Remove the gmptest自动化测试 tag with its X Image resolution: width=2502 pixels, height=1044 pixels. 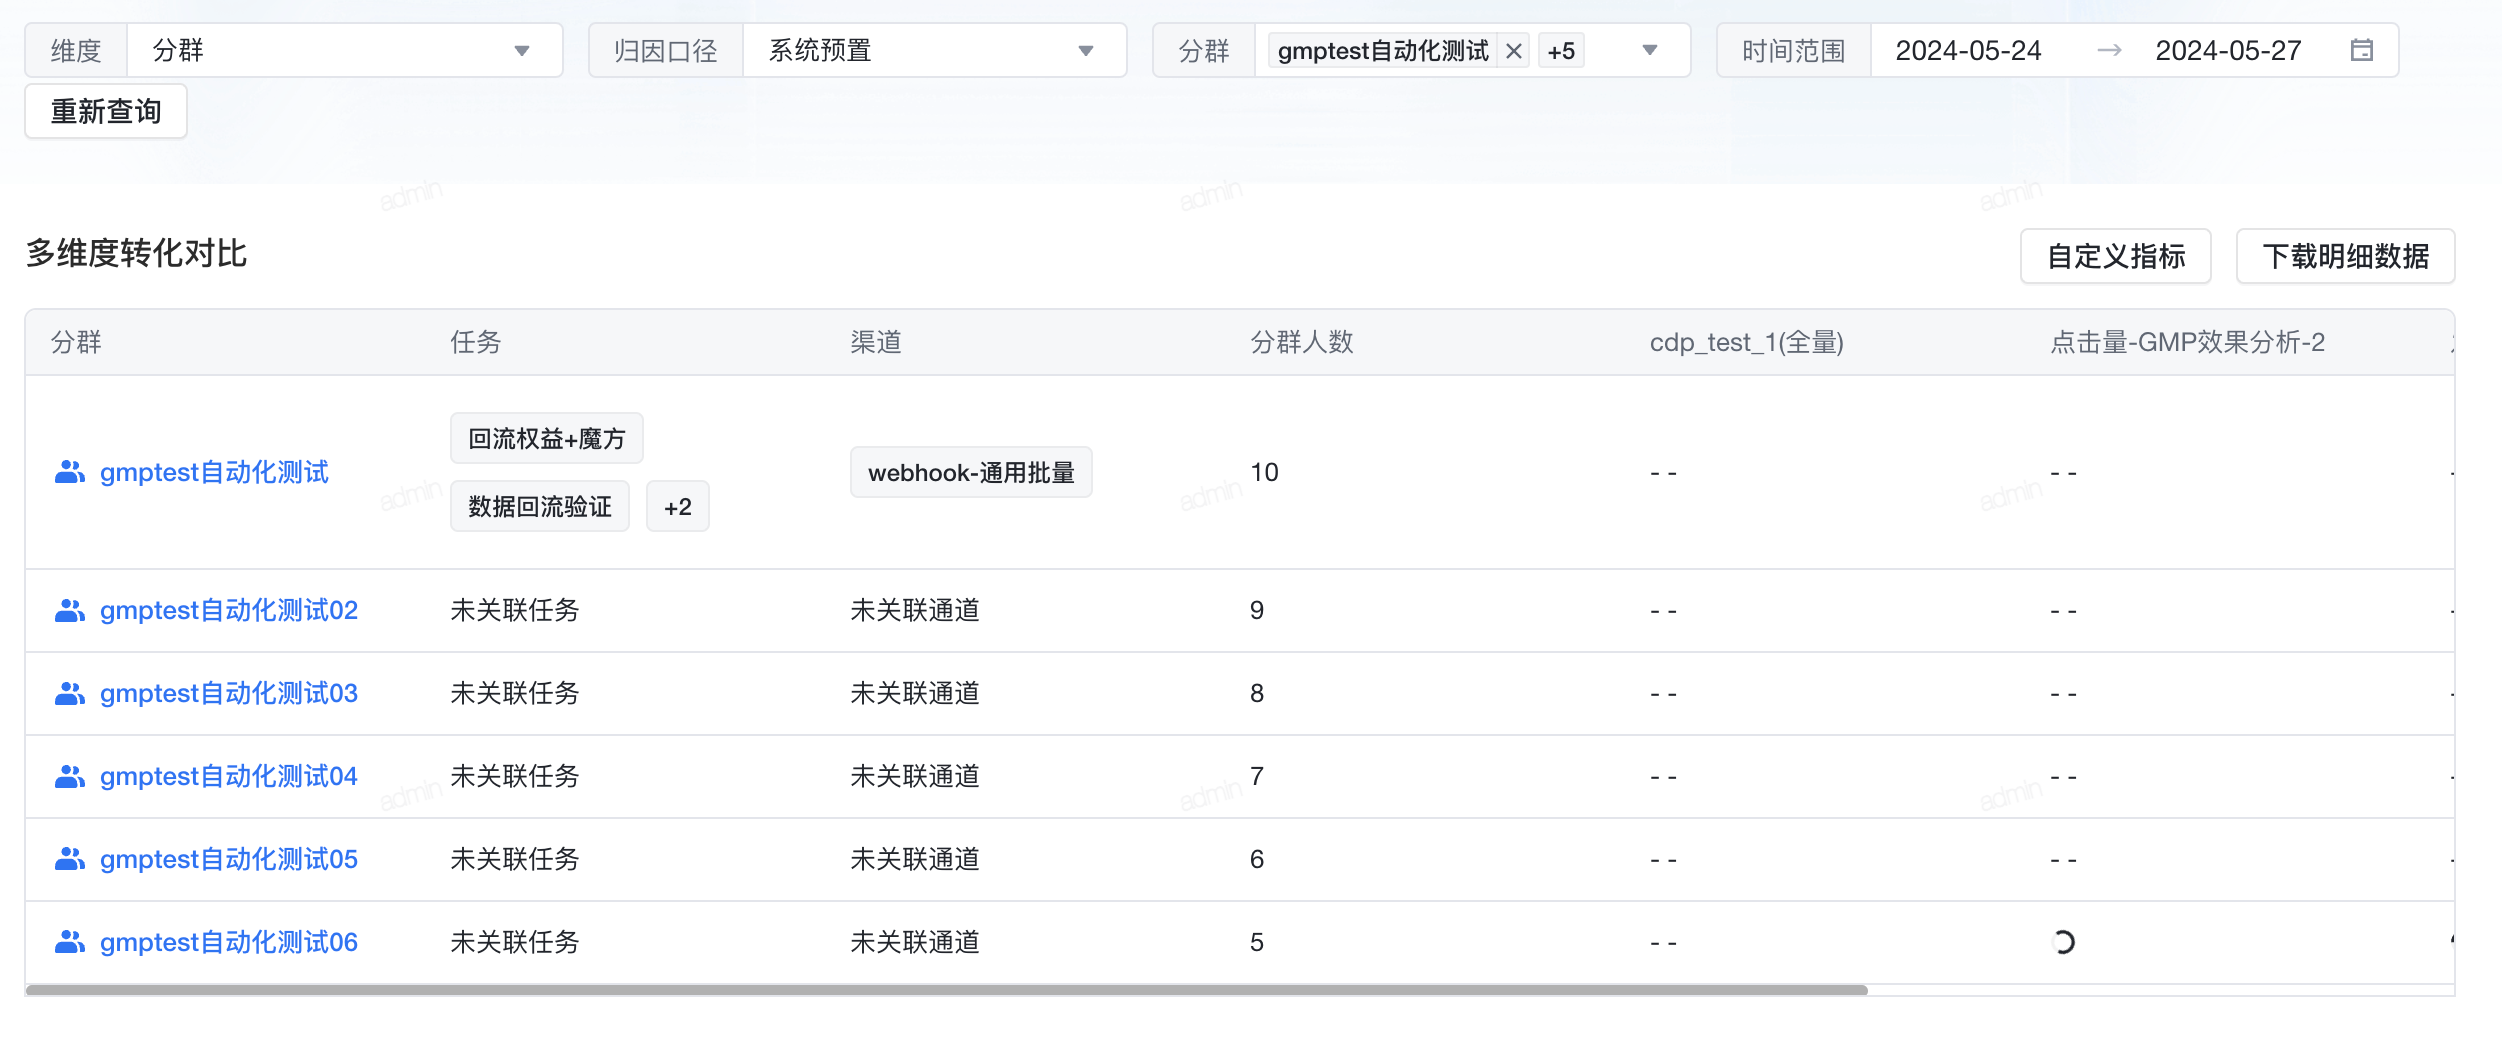1514,51
